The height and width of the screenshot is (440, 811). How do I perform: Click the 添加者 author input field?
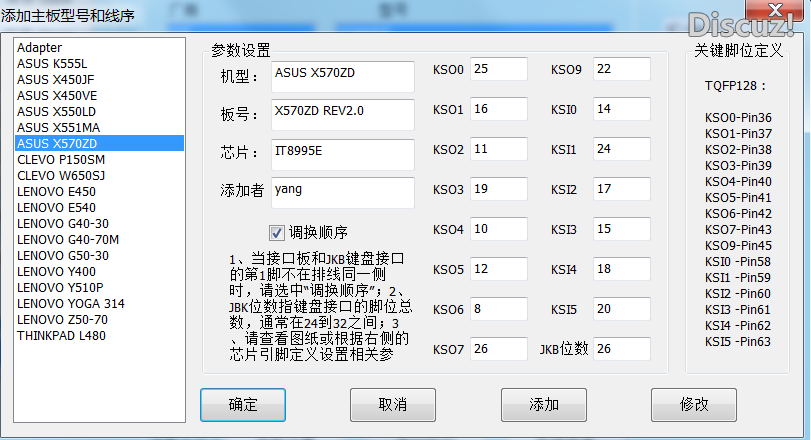pyautogui.click(x=342, y=192)
